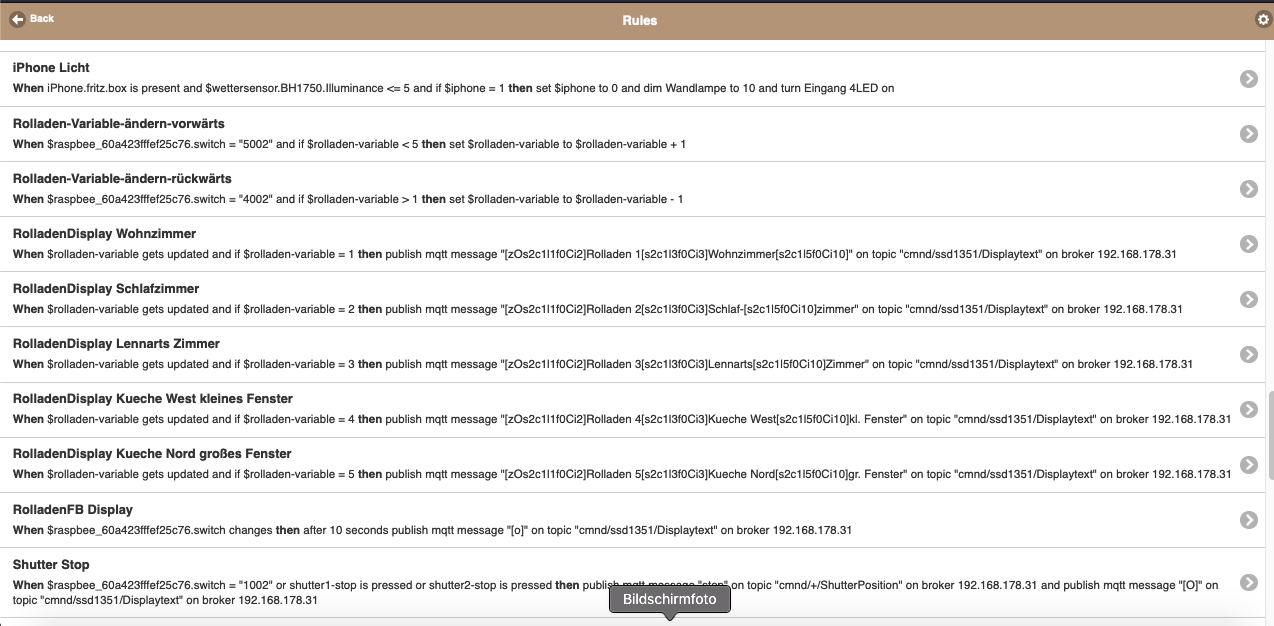
Task: Open the iPhone Licht rule chevron
Action: pos(1248,78)
